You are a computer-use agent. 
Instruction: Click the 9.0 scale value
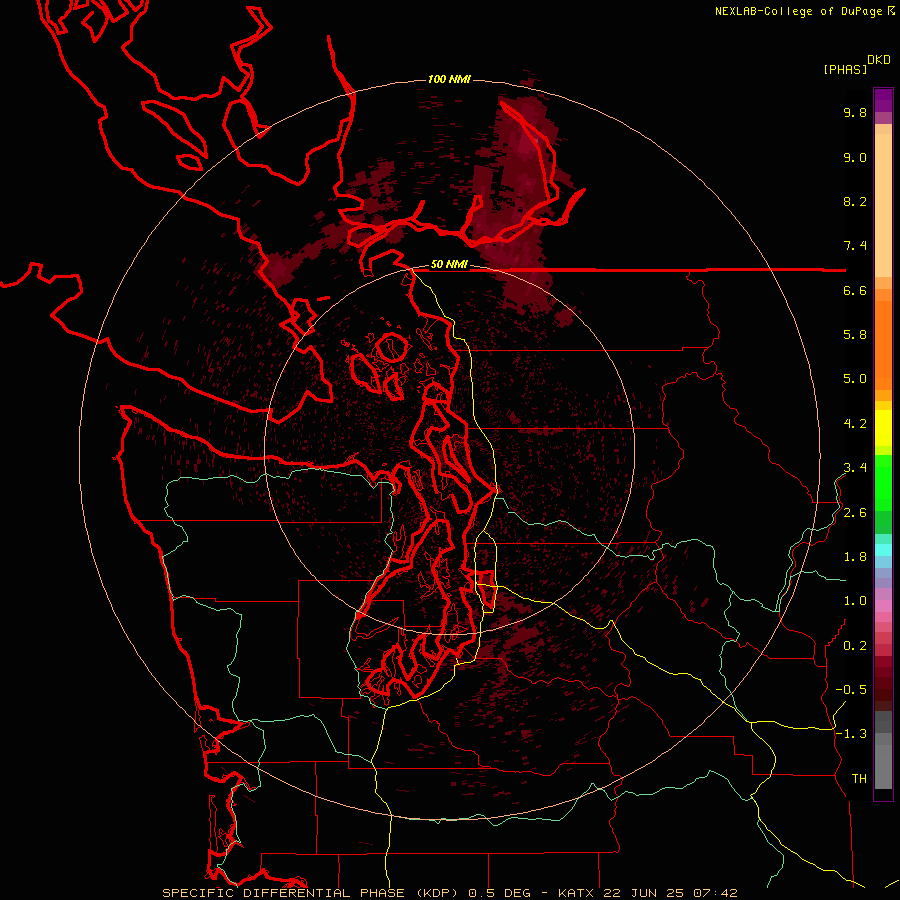pos(855,157)
